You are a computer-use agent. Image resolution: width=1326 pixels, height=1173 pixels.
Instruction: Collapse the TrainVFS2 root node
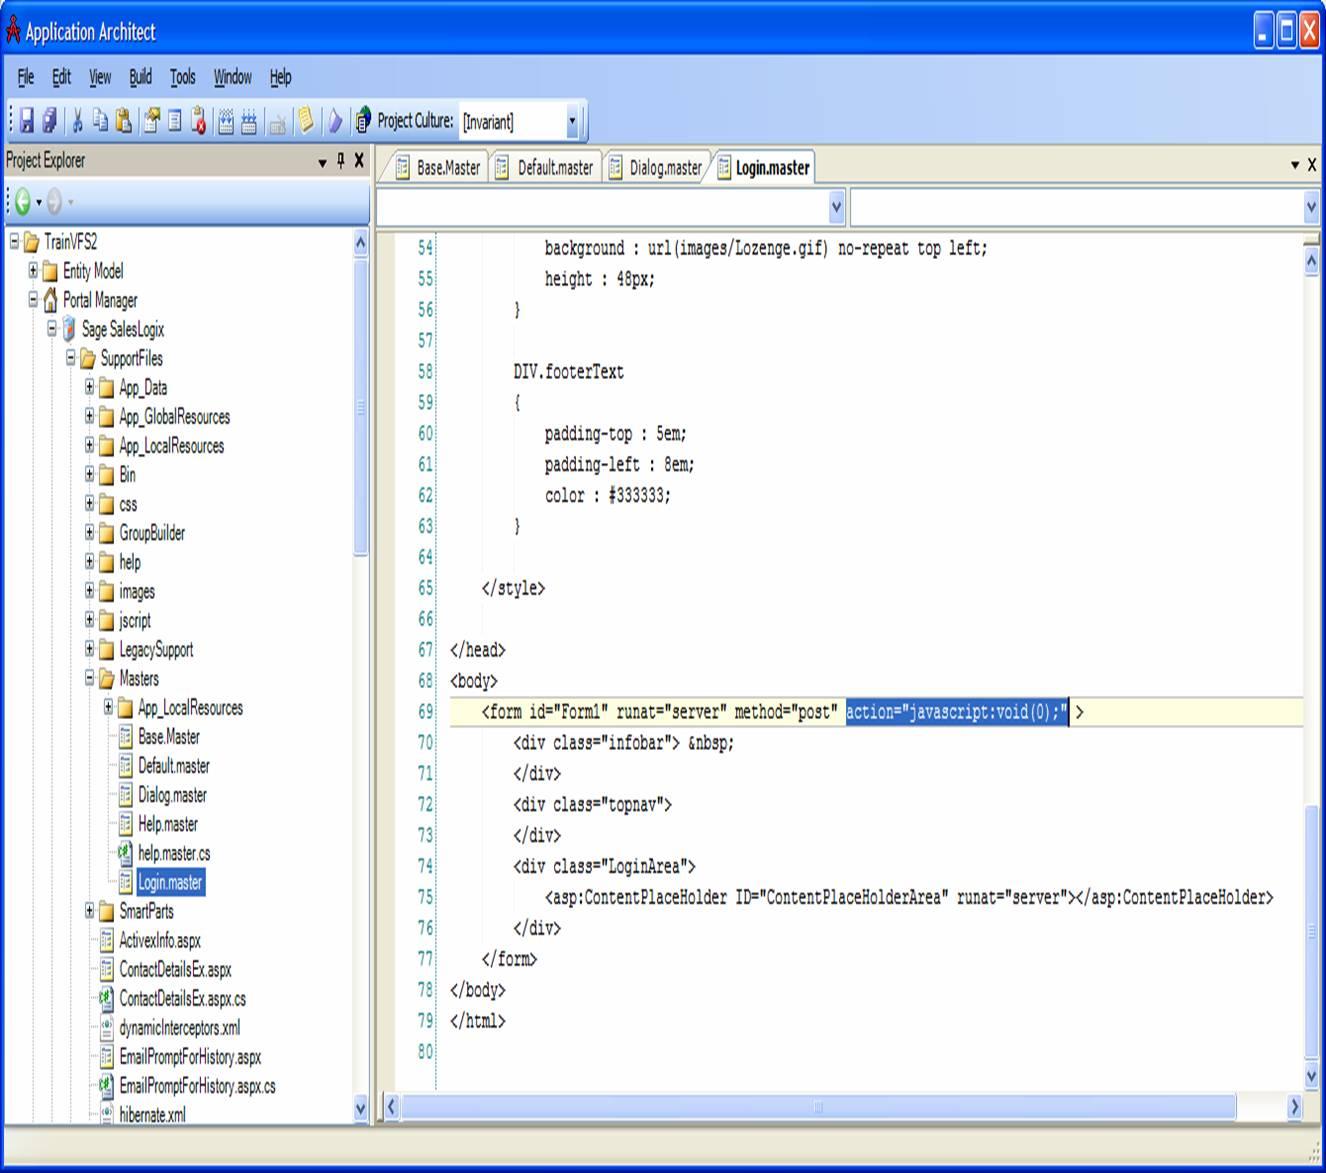(14, 241)
